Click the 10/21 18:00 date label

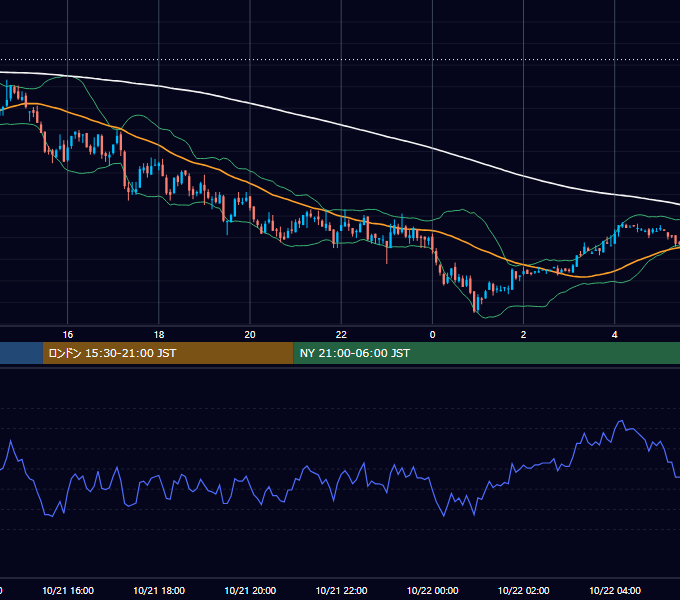point(159,590)
